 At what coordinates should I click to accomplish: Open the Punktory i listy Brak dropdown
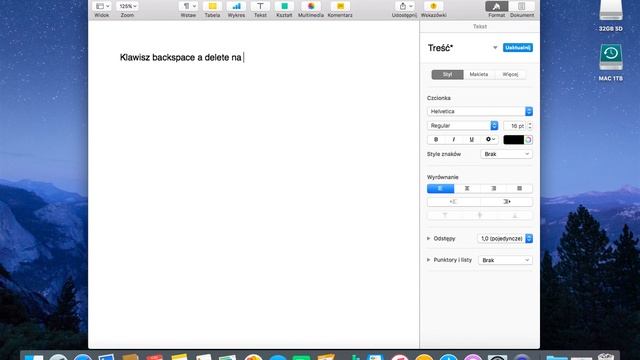click(x=505, y=260)
